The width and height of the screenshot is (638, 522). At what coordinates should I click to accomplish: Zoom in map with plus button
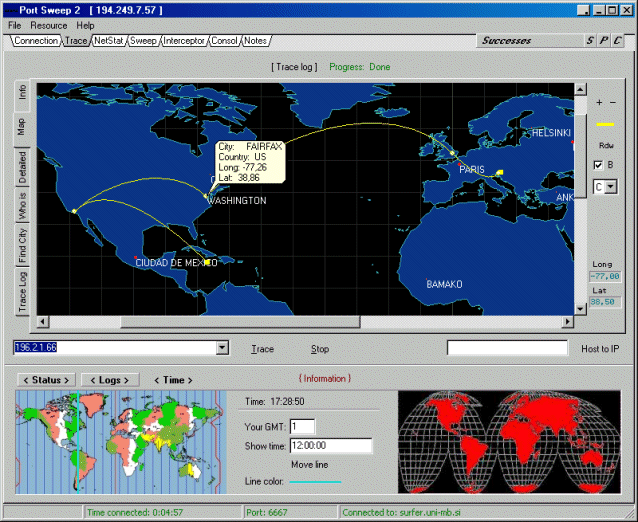point(599,103)
